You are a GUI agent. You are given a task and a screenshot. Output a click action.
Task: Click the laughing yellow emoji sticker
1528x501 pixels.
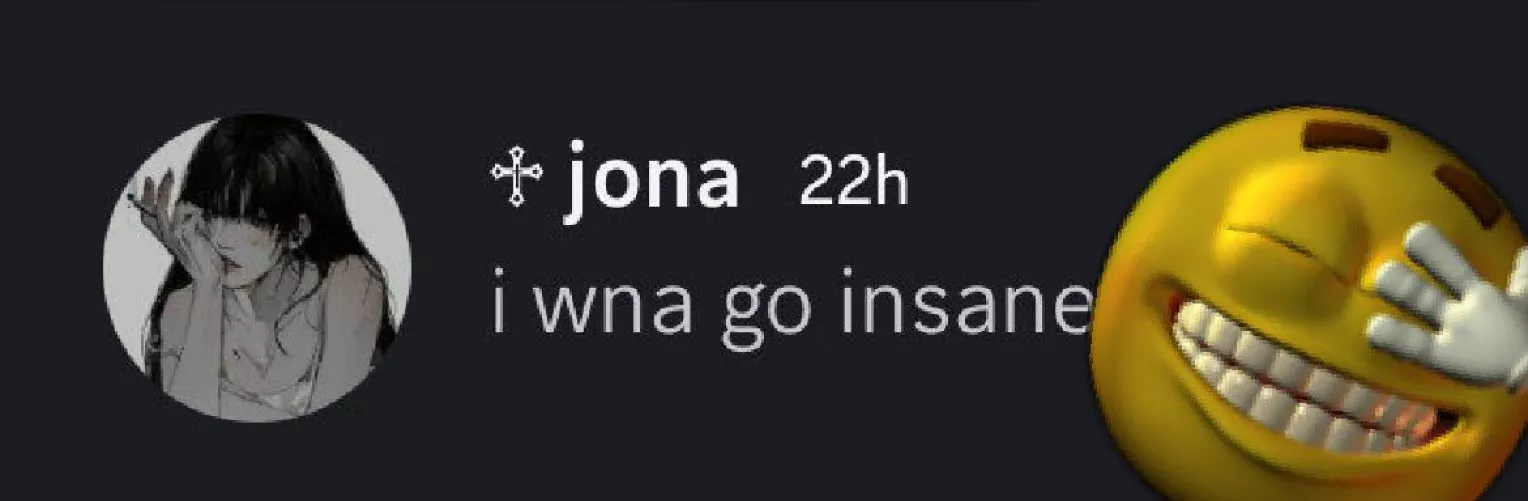(x=1308, y=302)
